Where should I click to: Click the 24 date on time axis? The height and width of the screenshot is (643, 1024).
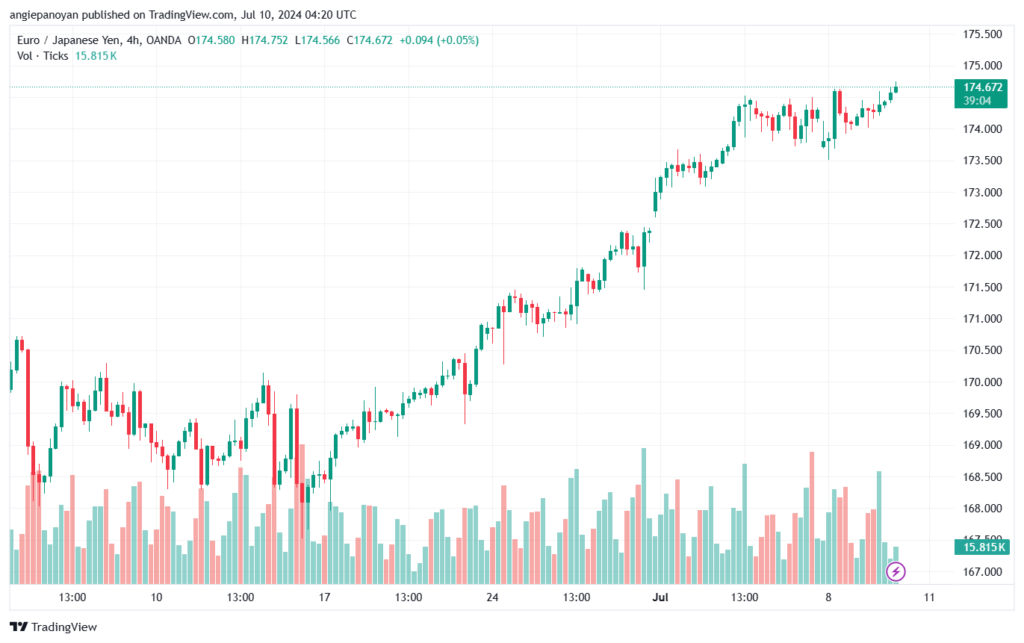[492, 597]
